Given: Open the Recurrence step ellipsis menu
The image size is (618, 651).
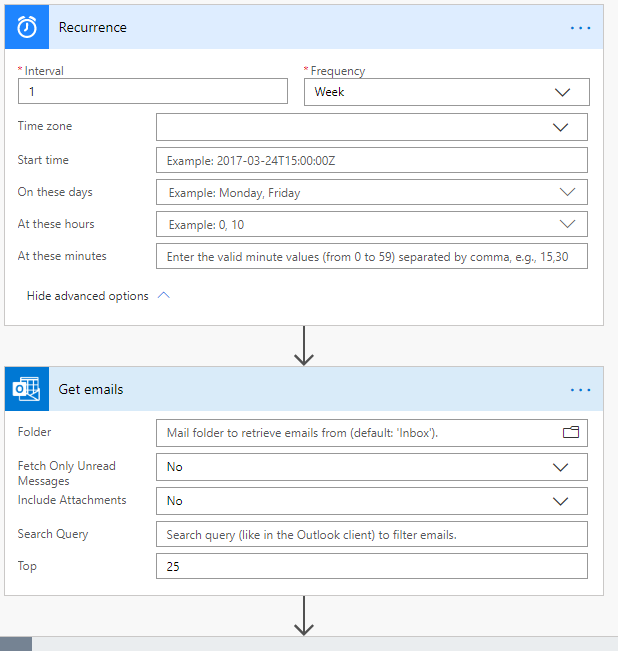Looking at the screenshot, I should [580, 28].
